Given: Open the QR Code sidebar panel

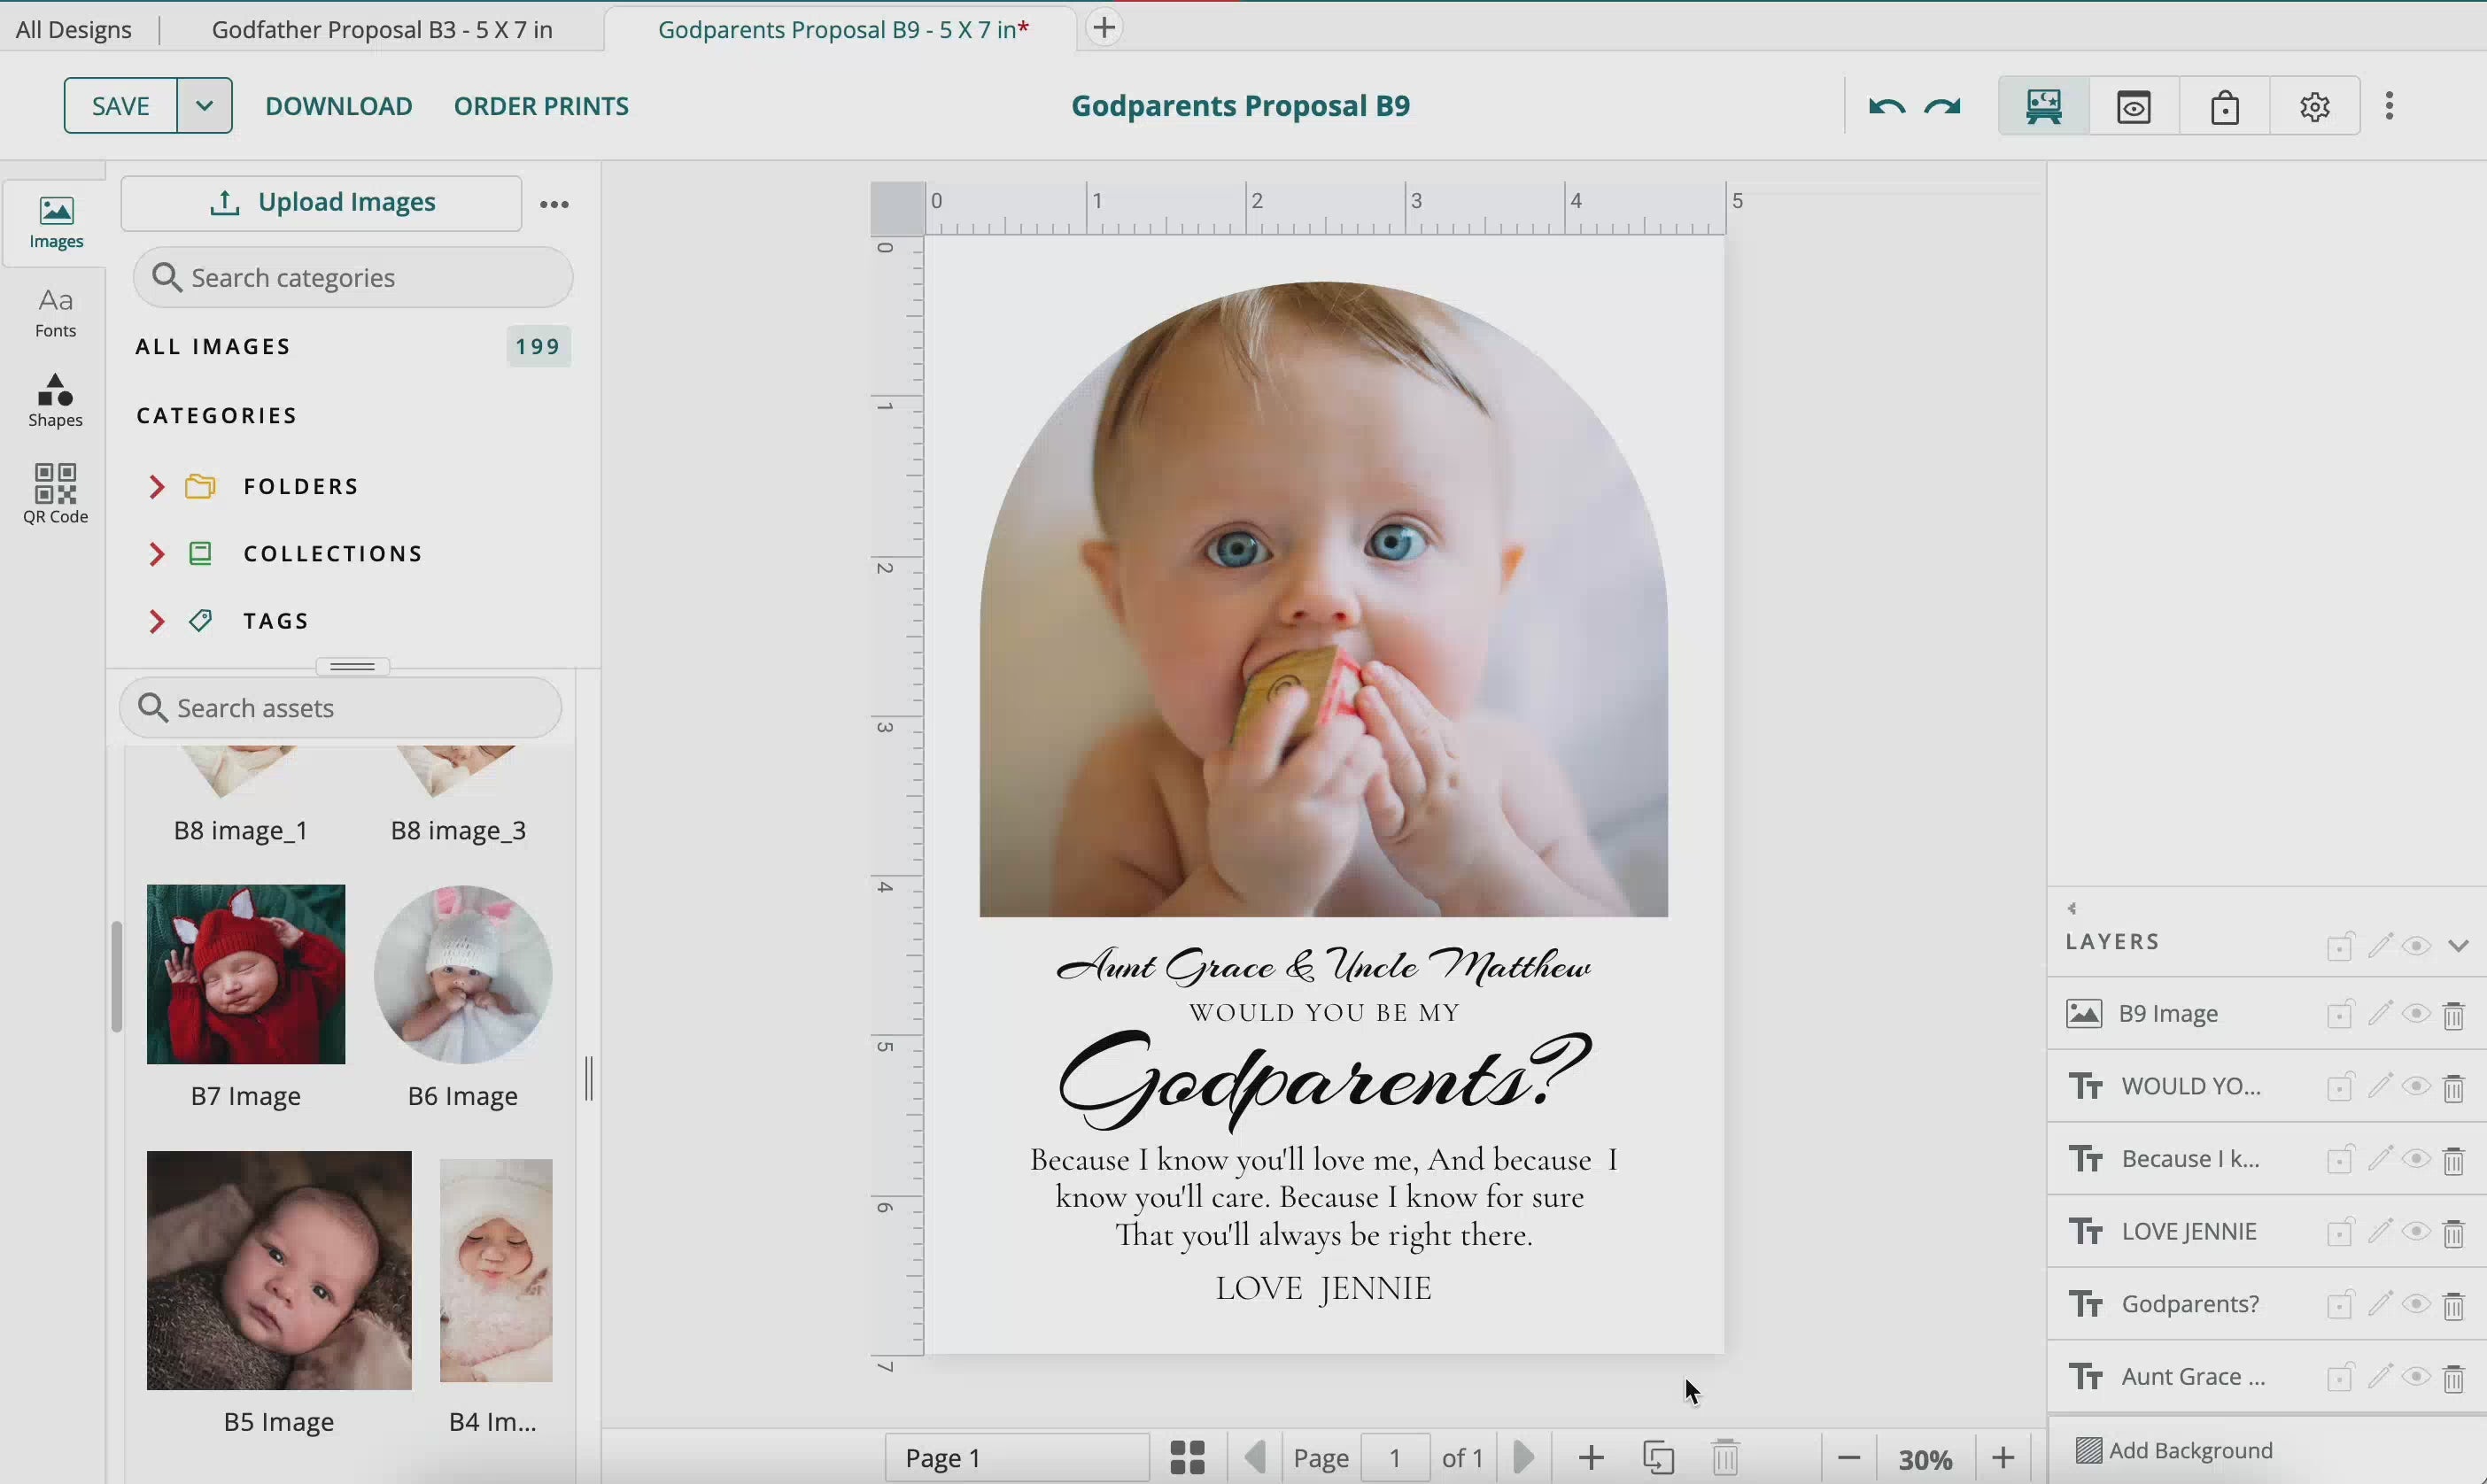Looking at the screenshot, I should tap(56, 493).
